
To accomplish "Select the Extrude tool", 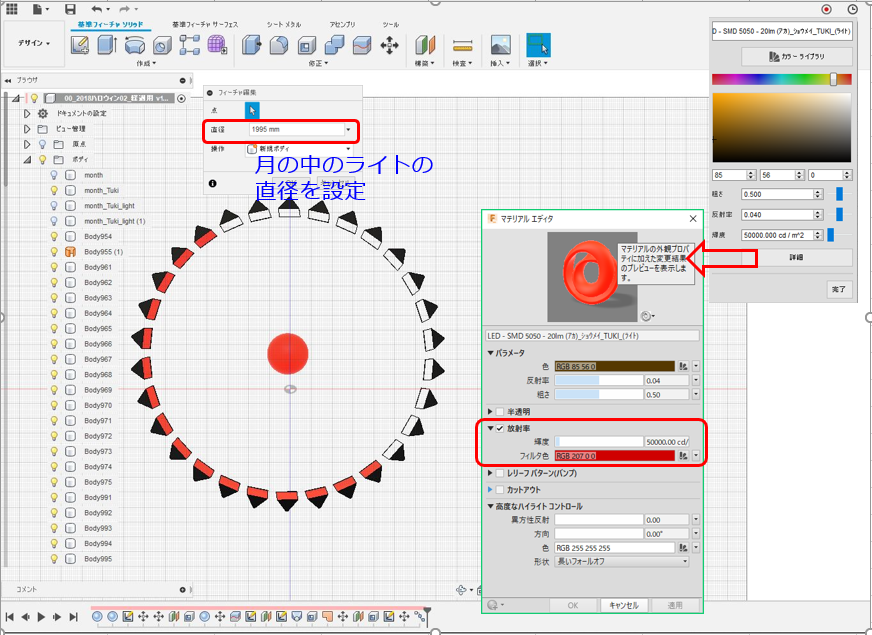I will point(107,45).
